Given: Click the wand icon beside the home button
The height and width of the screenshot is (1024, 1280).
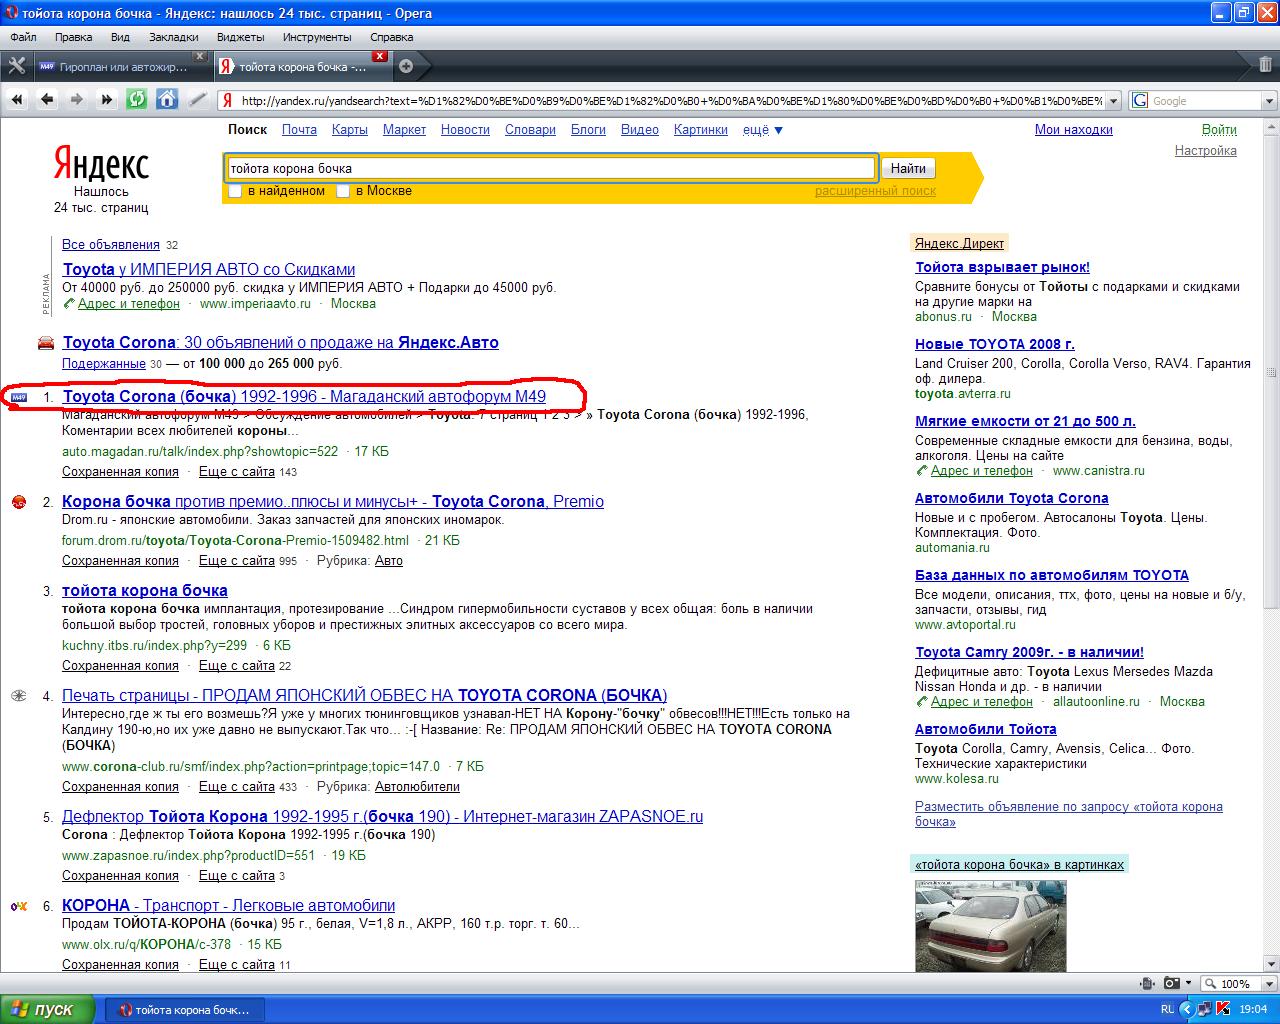Looking at the screenshot, I should (198, 99).
